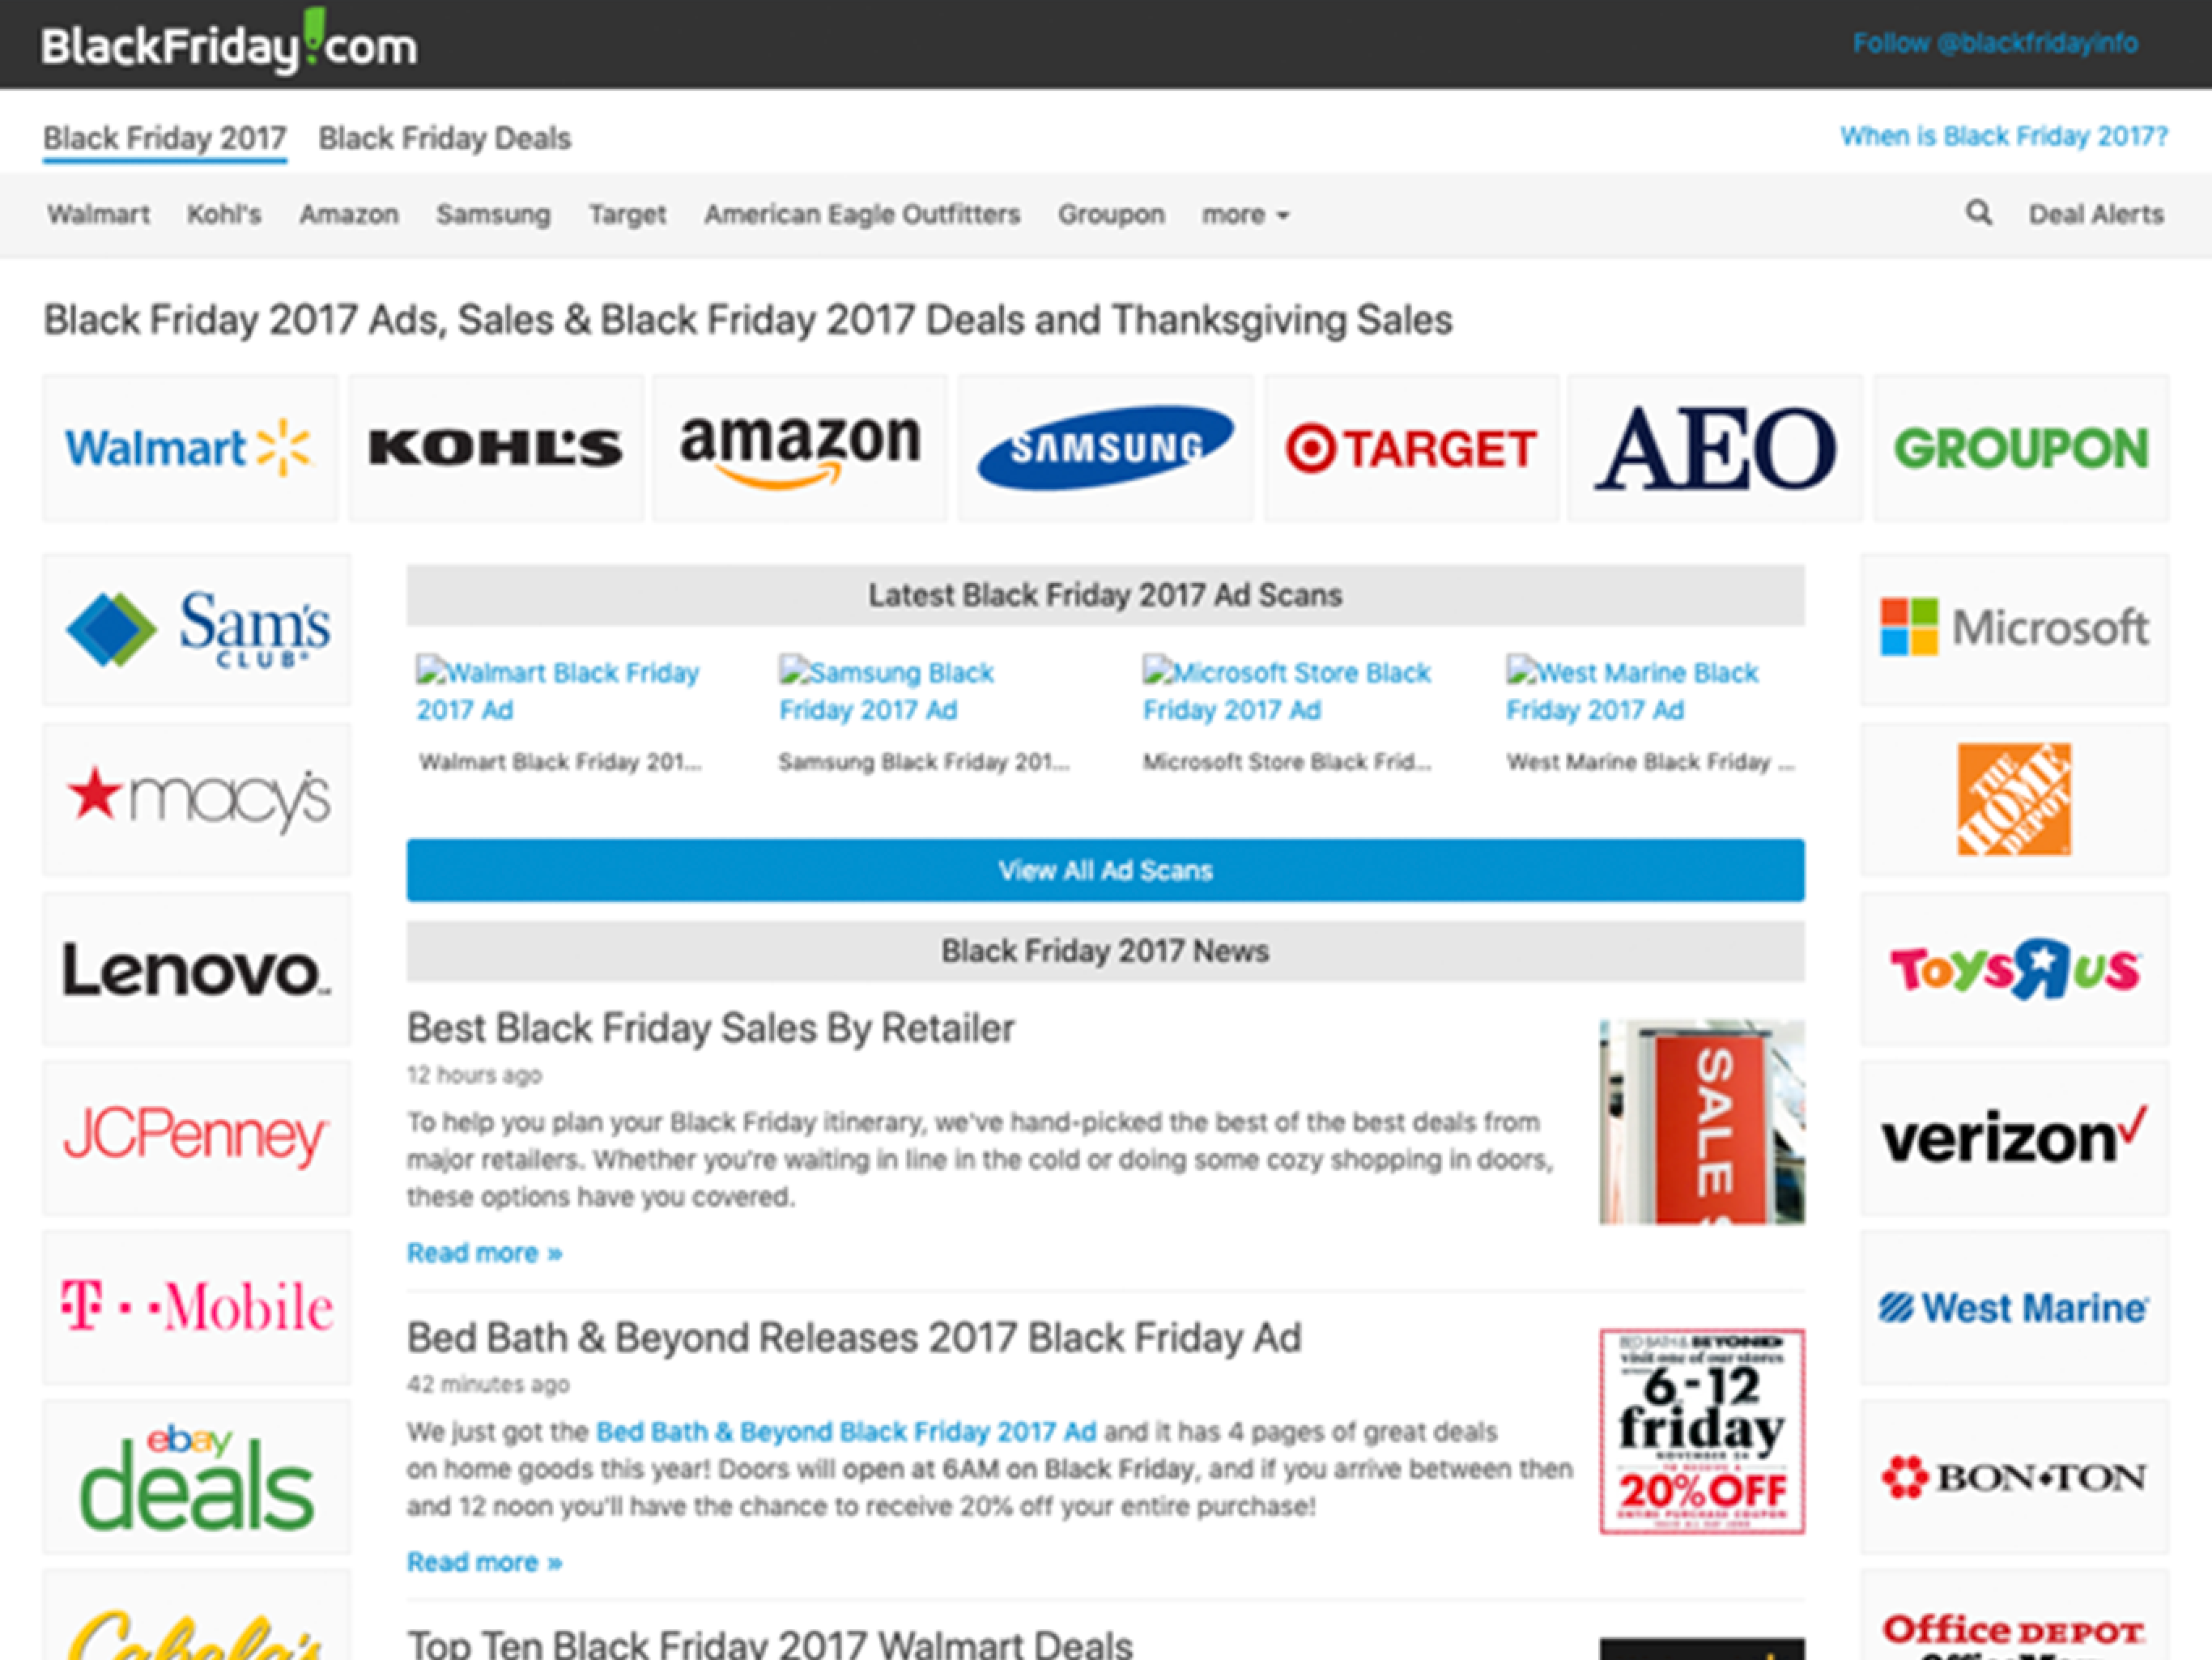This screenshot has width=2212, height=1660.
Task: Open the search magnifier icon
Action: click(1979, 213)
